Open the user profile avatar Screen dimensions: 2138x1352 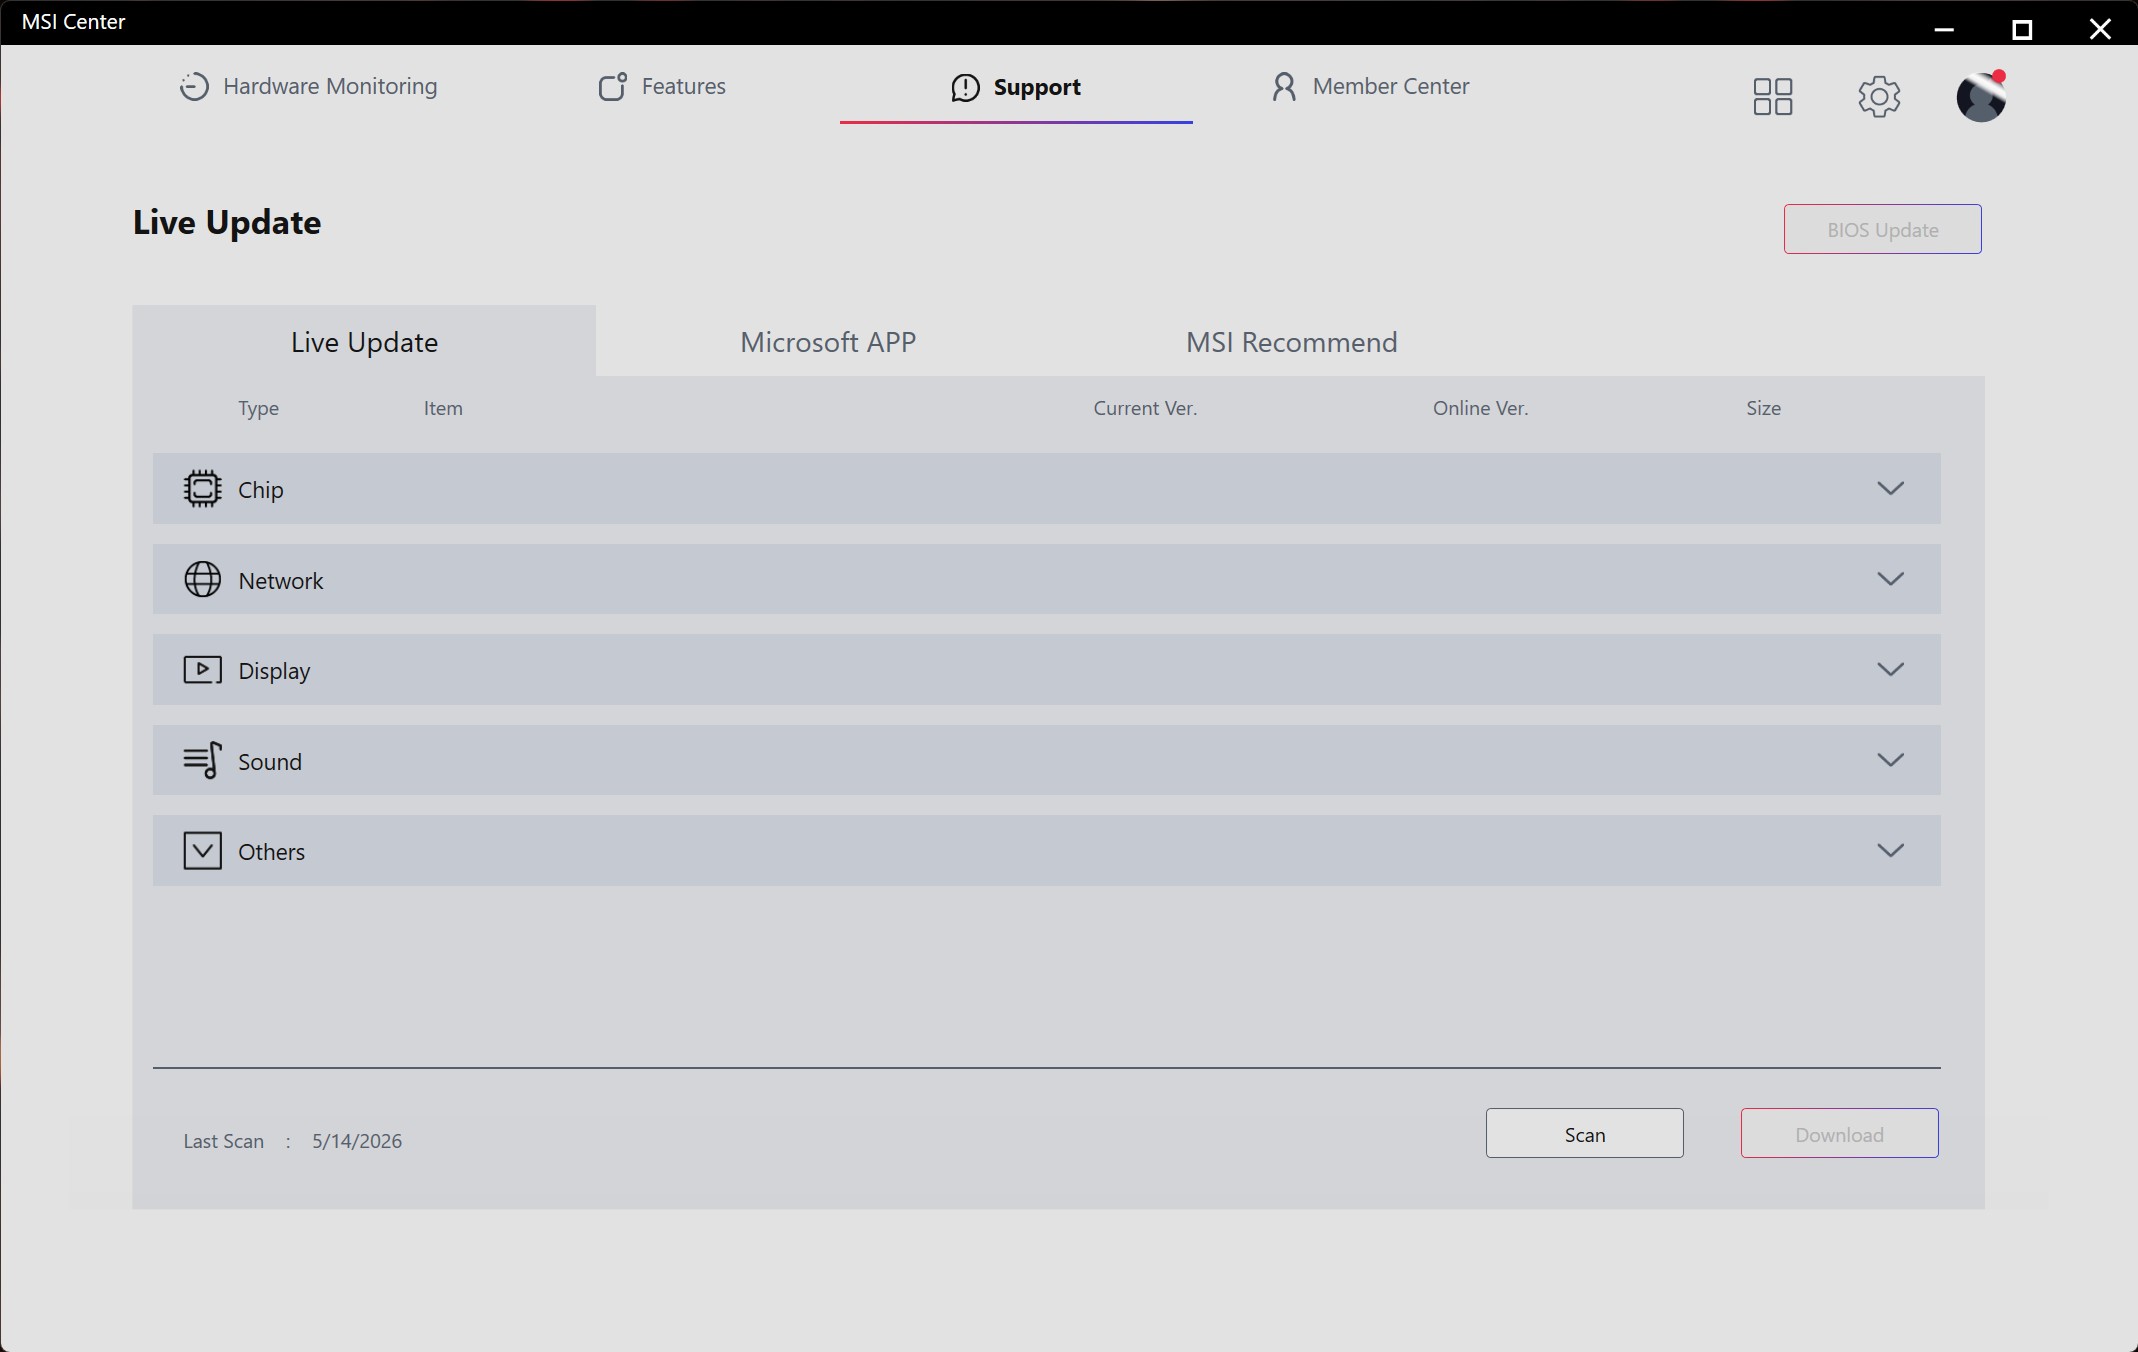1981,97
